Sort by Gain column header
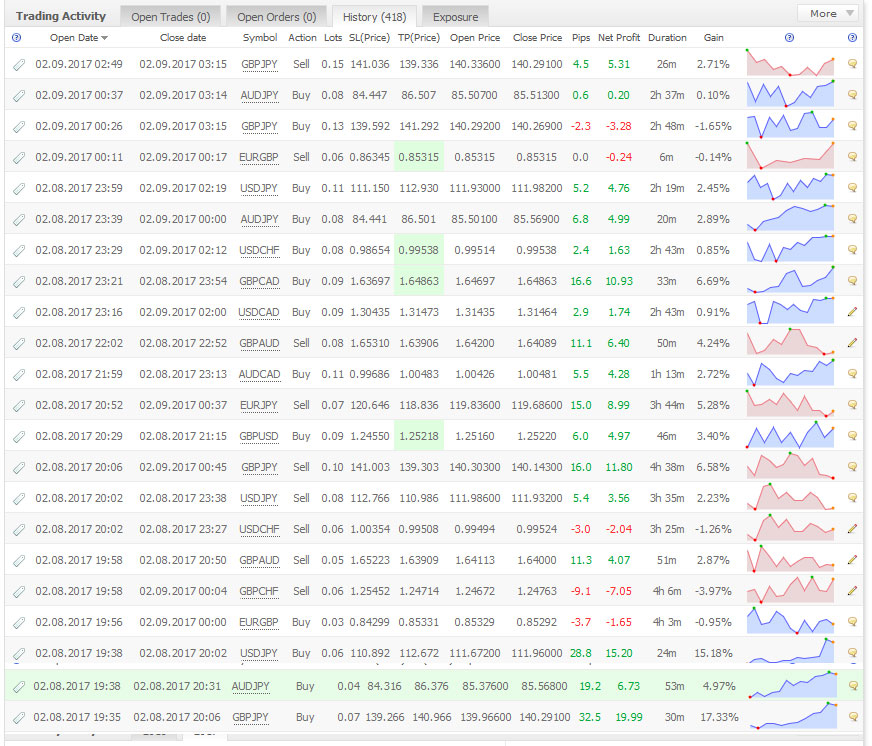 (x=713, y=37)
